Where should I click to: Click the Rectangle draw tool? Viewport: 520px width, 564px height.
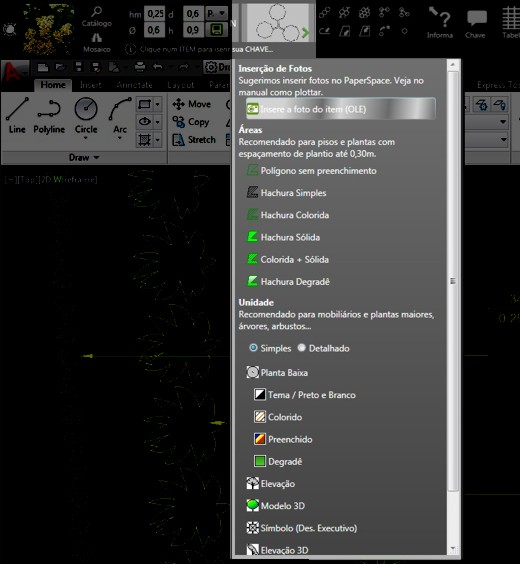[x=145, y=104]
